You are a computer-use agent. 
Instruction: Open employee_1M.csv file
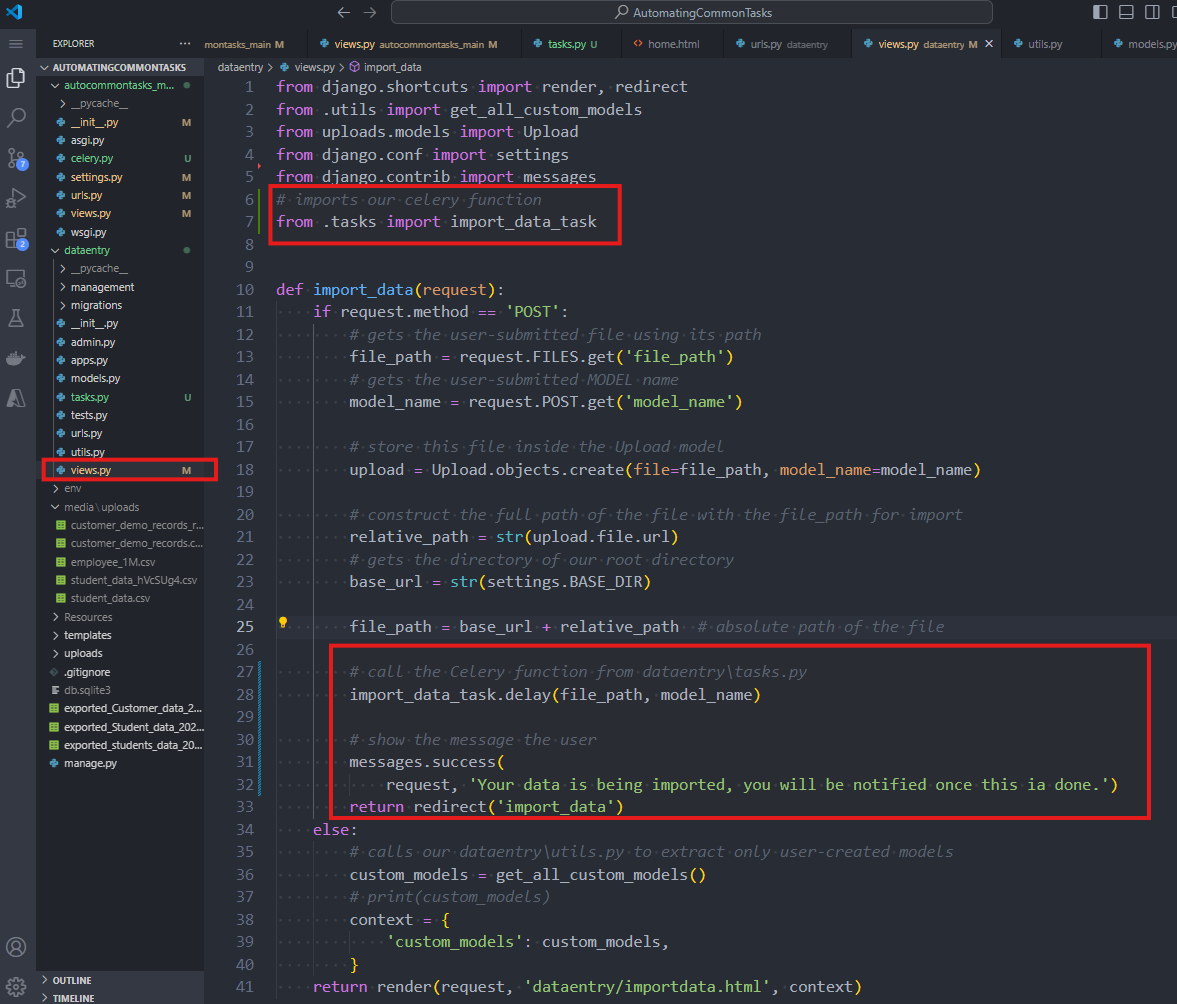coord(120,562)
